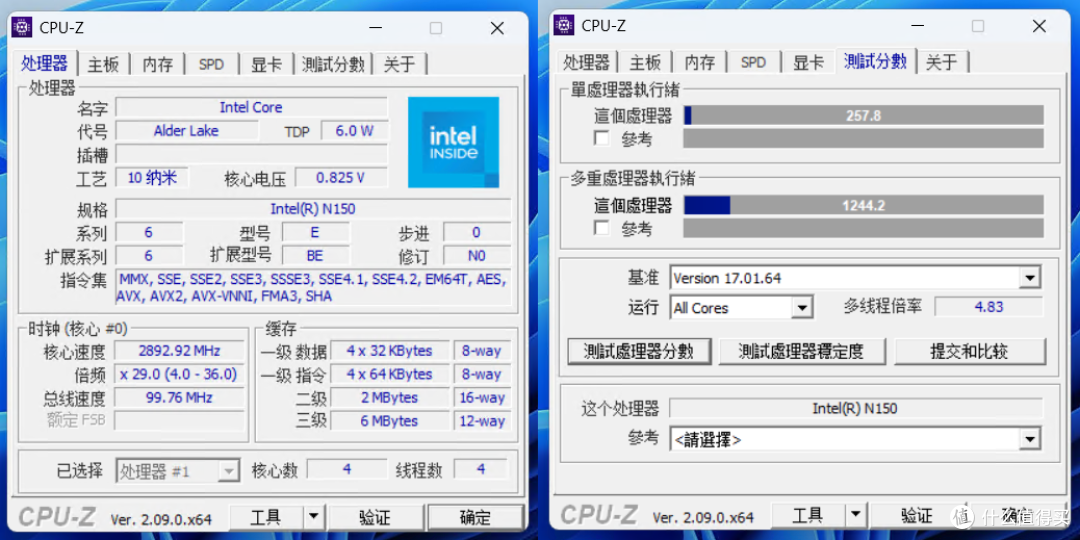Click the 修订 value N0
The width and height of the screenshot is (1080, 540).
tap(477, 256)
